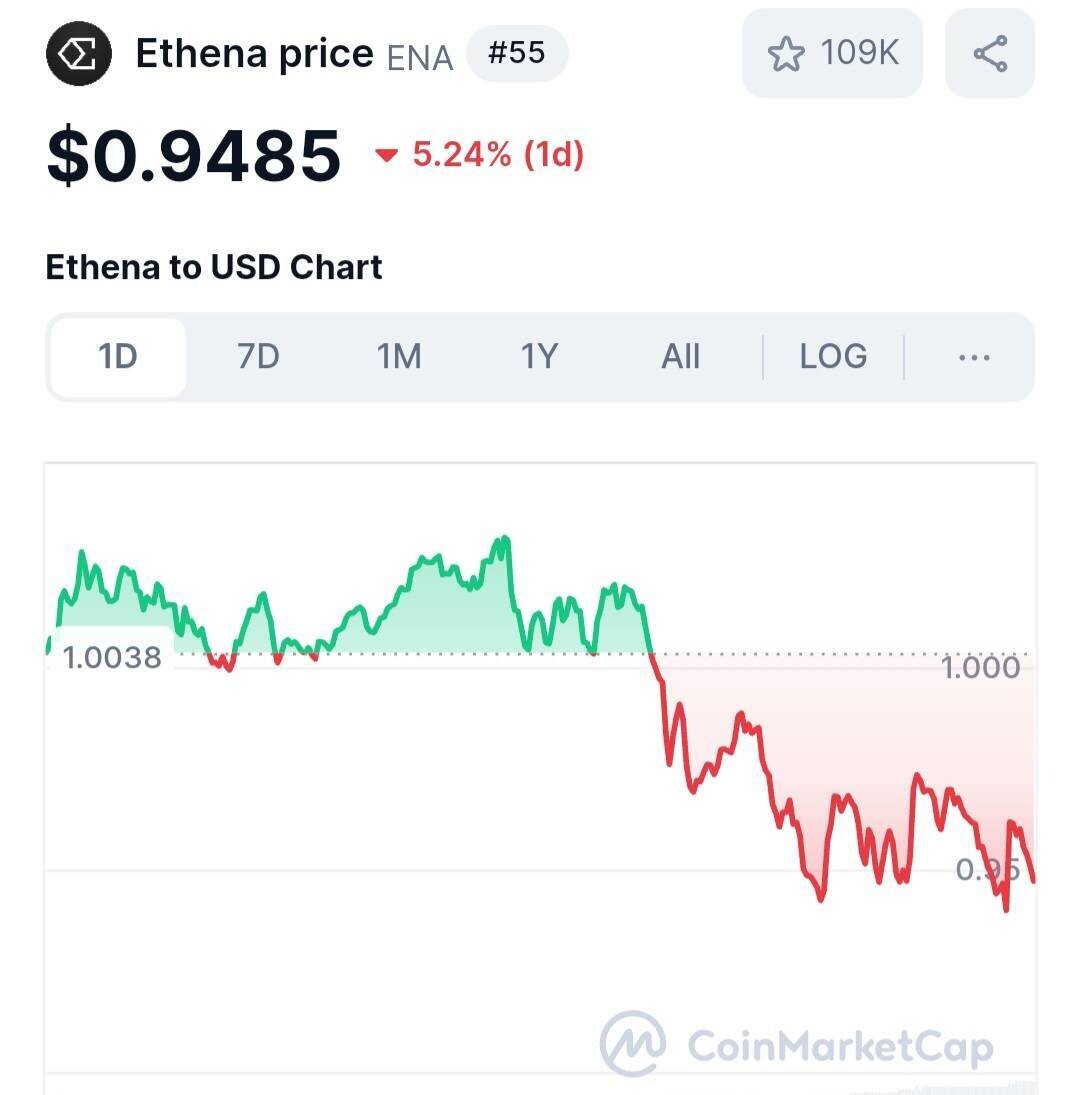Click the 109K watchlist count
1080x1095 pixels.
point(859,53)
